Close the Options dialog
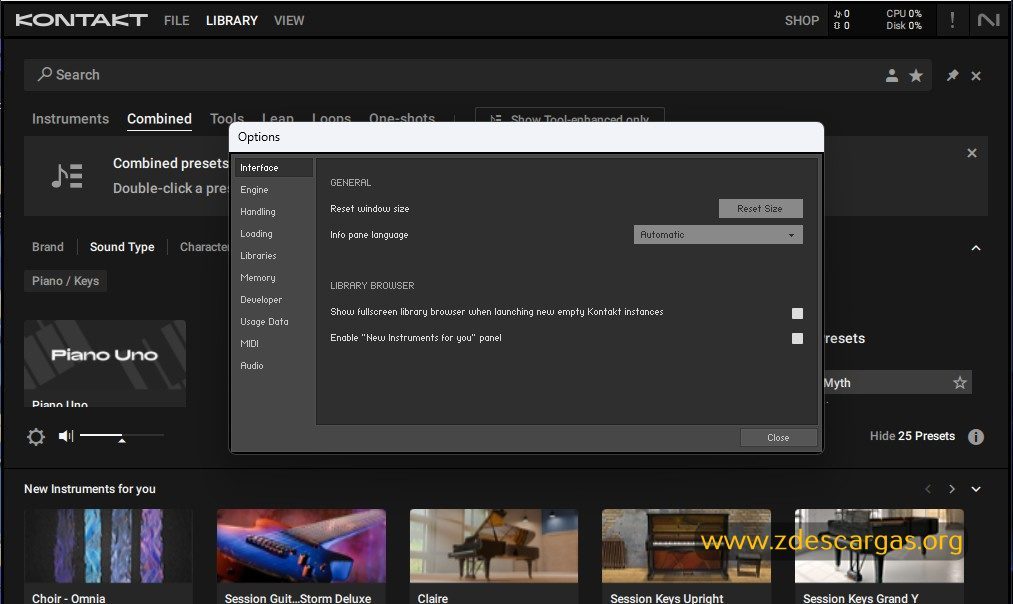The height and width of the screenshot is (604, 1013). click(778, 437)
